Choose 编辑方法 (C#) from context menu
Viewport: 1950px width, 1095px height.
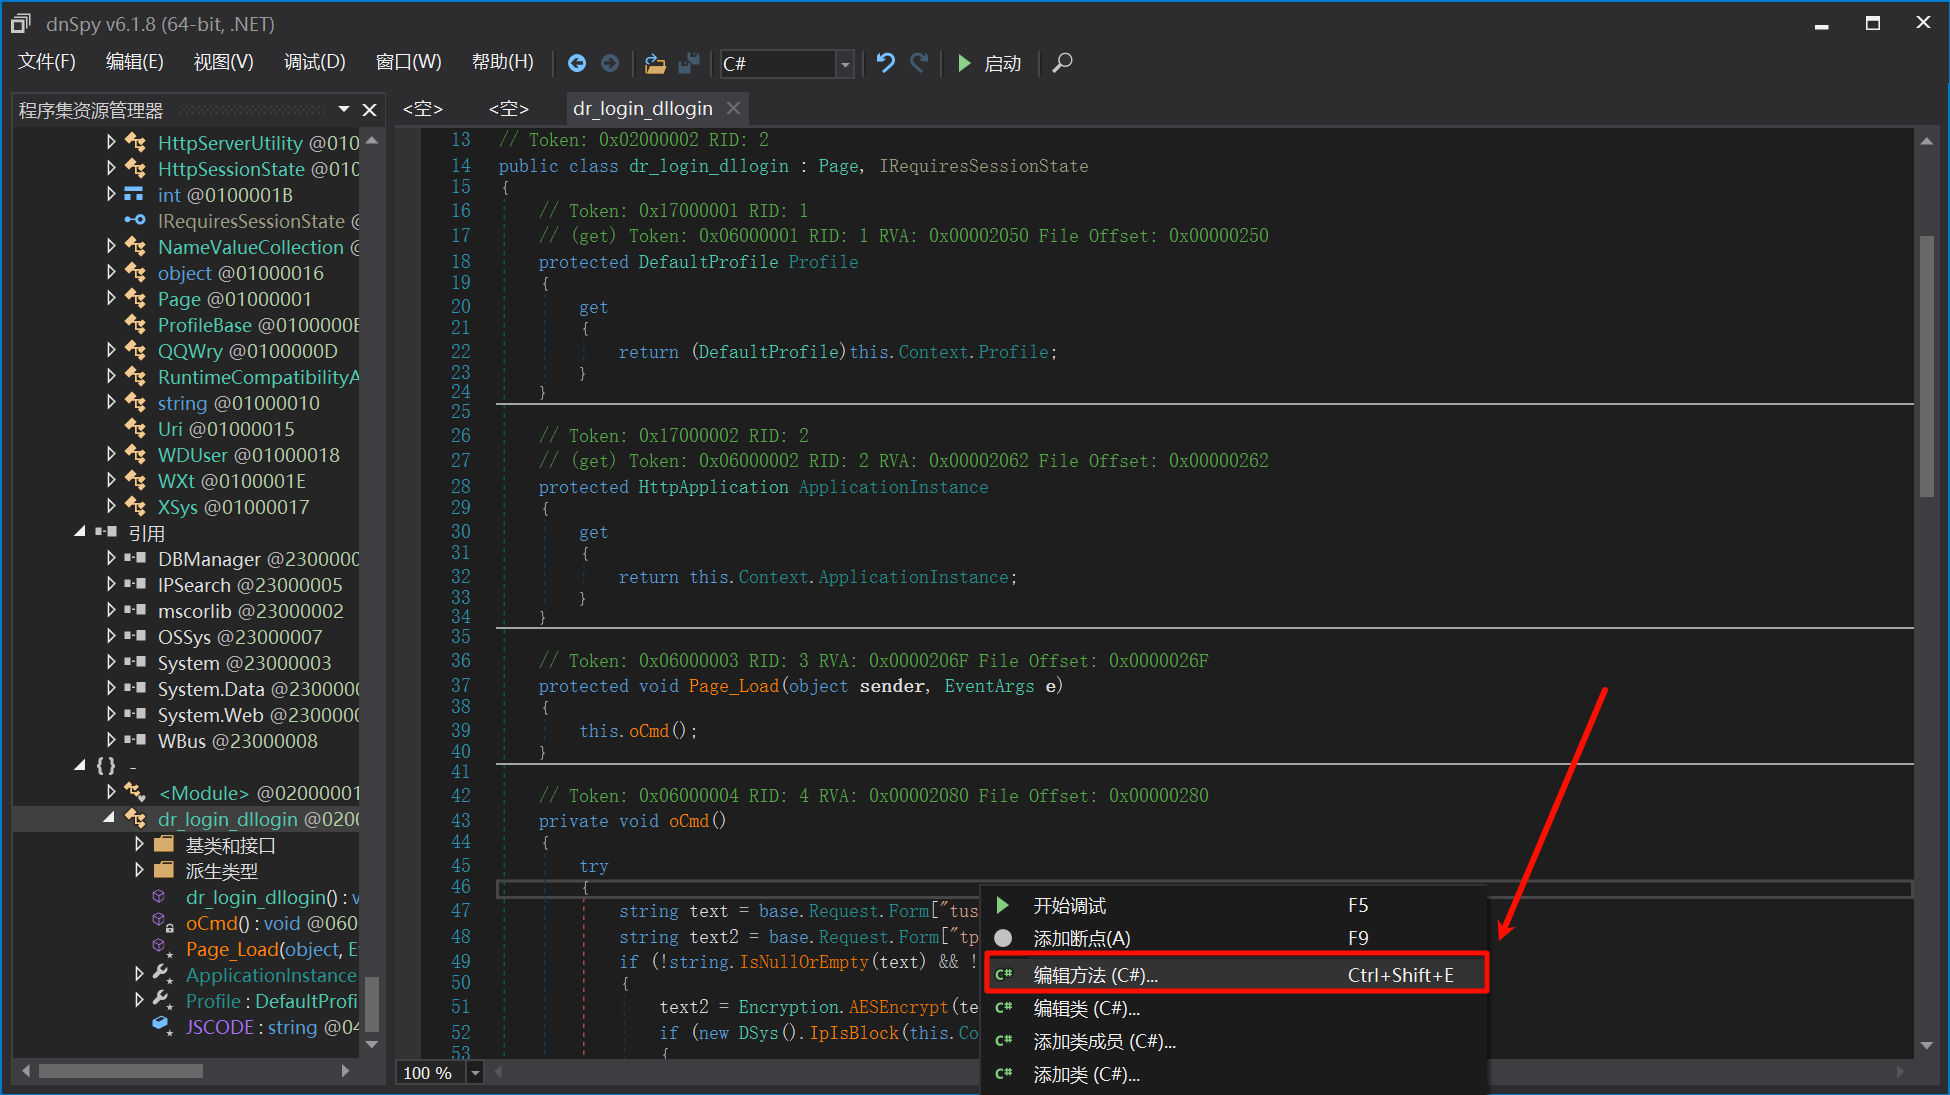(x=1095, y=975)
